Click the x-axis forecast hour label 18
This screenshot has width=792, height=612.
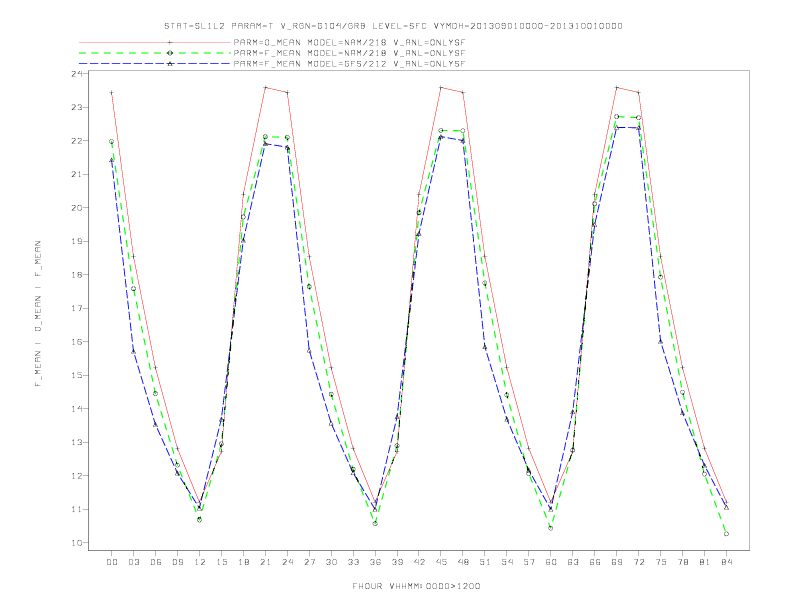[x=243, y=562]
